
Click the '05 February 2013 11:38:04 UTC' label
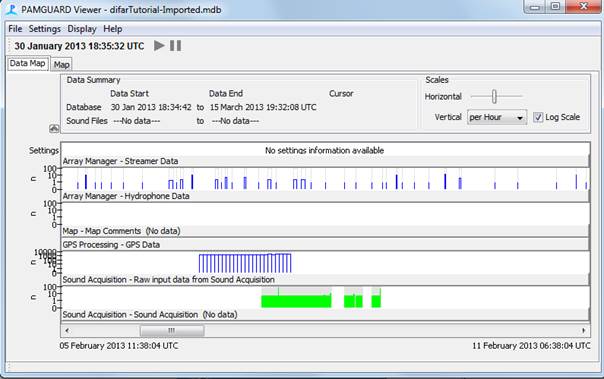tap(119, 345)
